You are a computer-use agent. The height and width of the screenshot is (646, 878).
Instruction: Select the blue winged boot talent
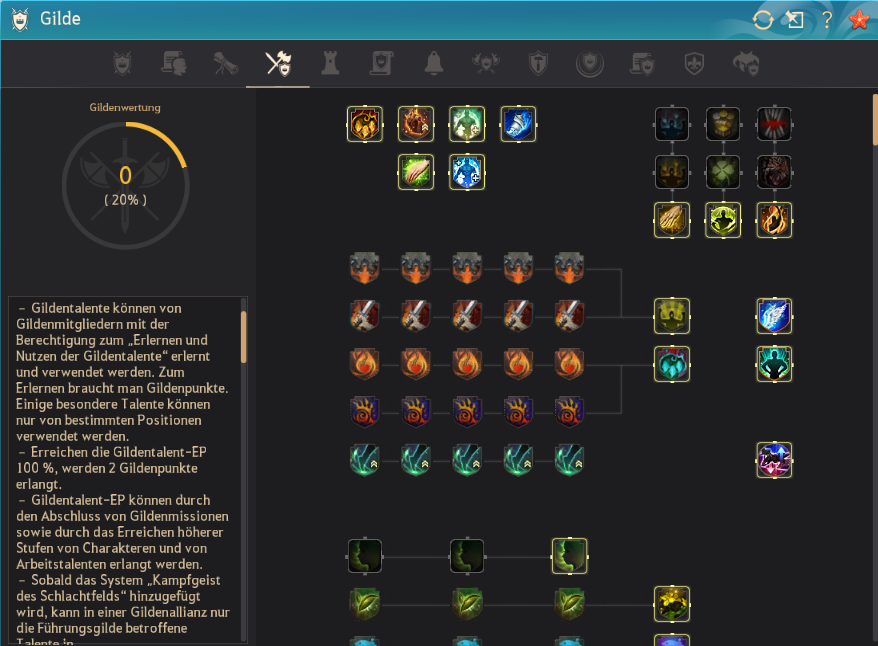pyautogui.click(x=518, y=124)
